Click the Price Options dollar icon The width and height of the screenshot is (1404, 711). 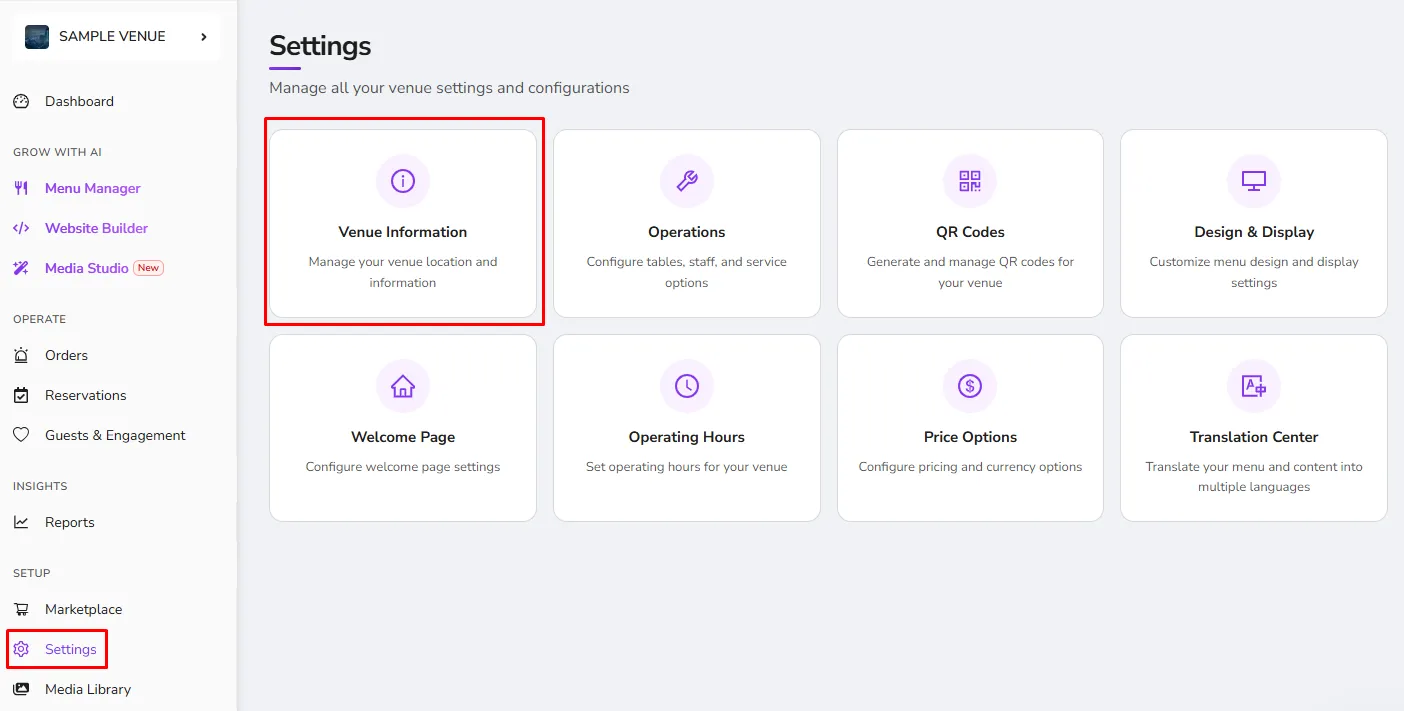click(970, 386)
